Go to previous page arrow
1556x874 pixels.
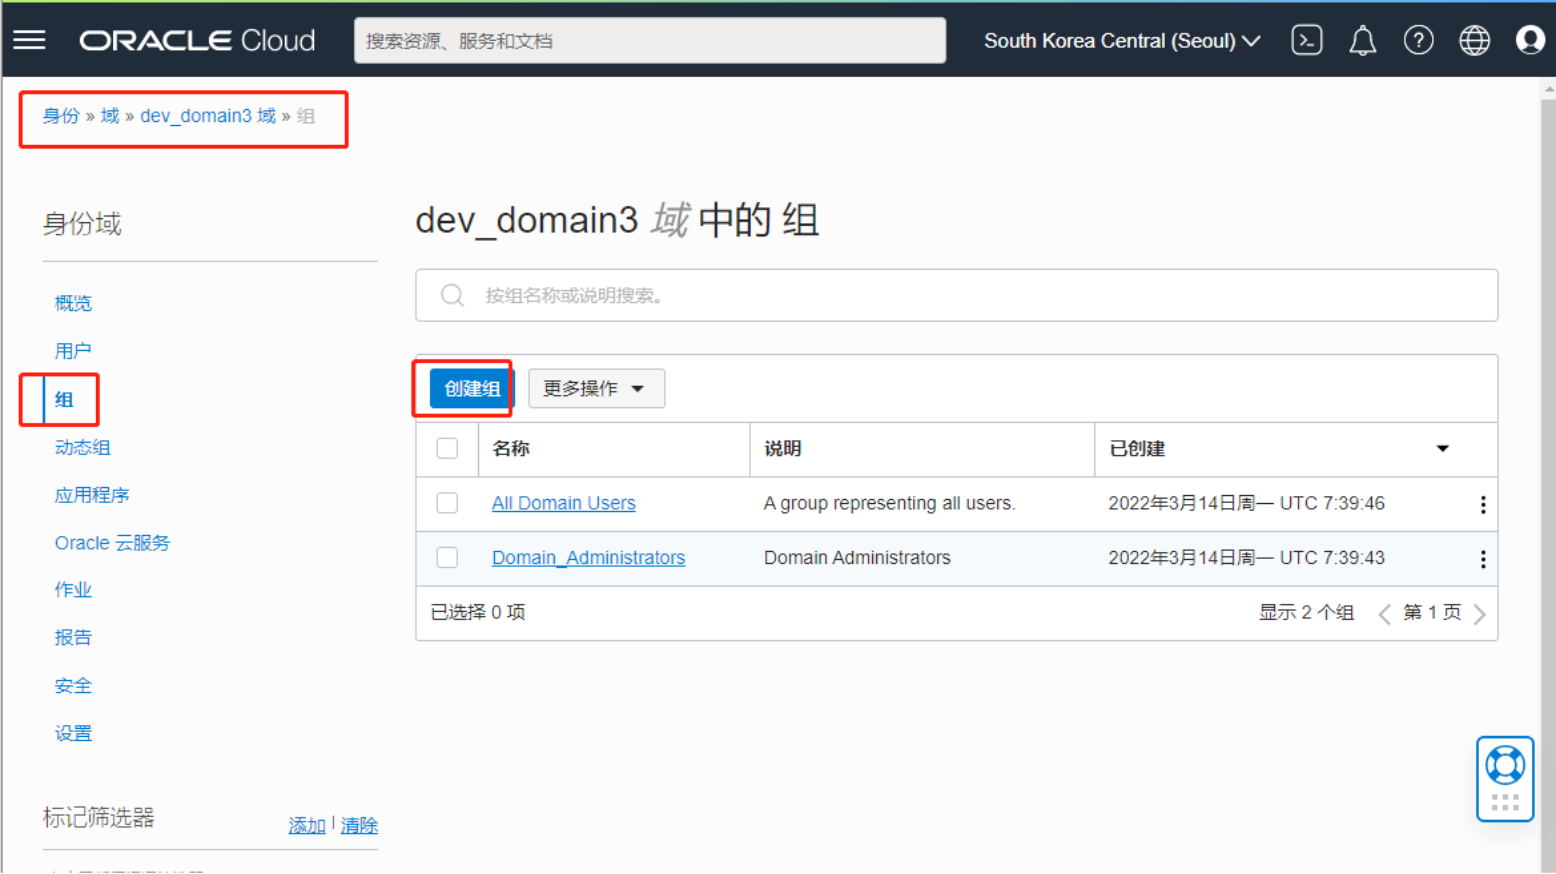[1384, 613]
